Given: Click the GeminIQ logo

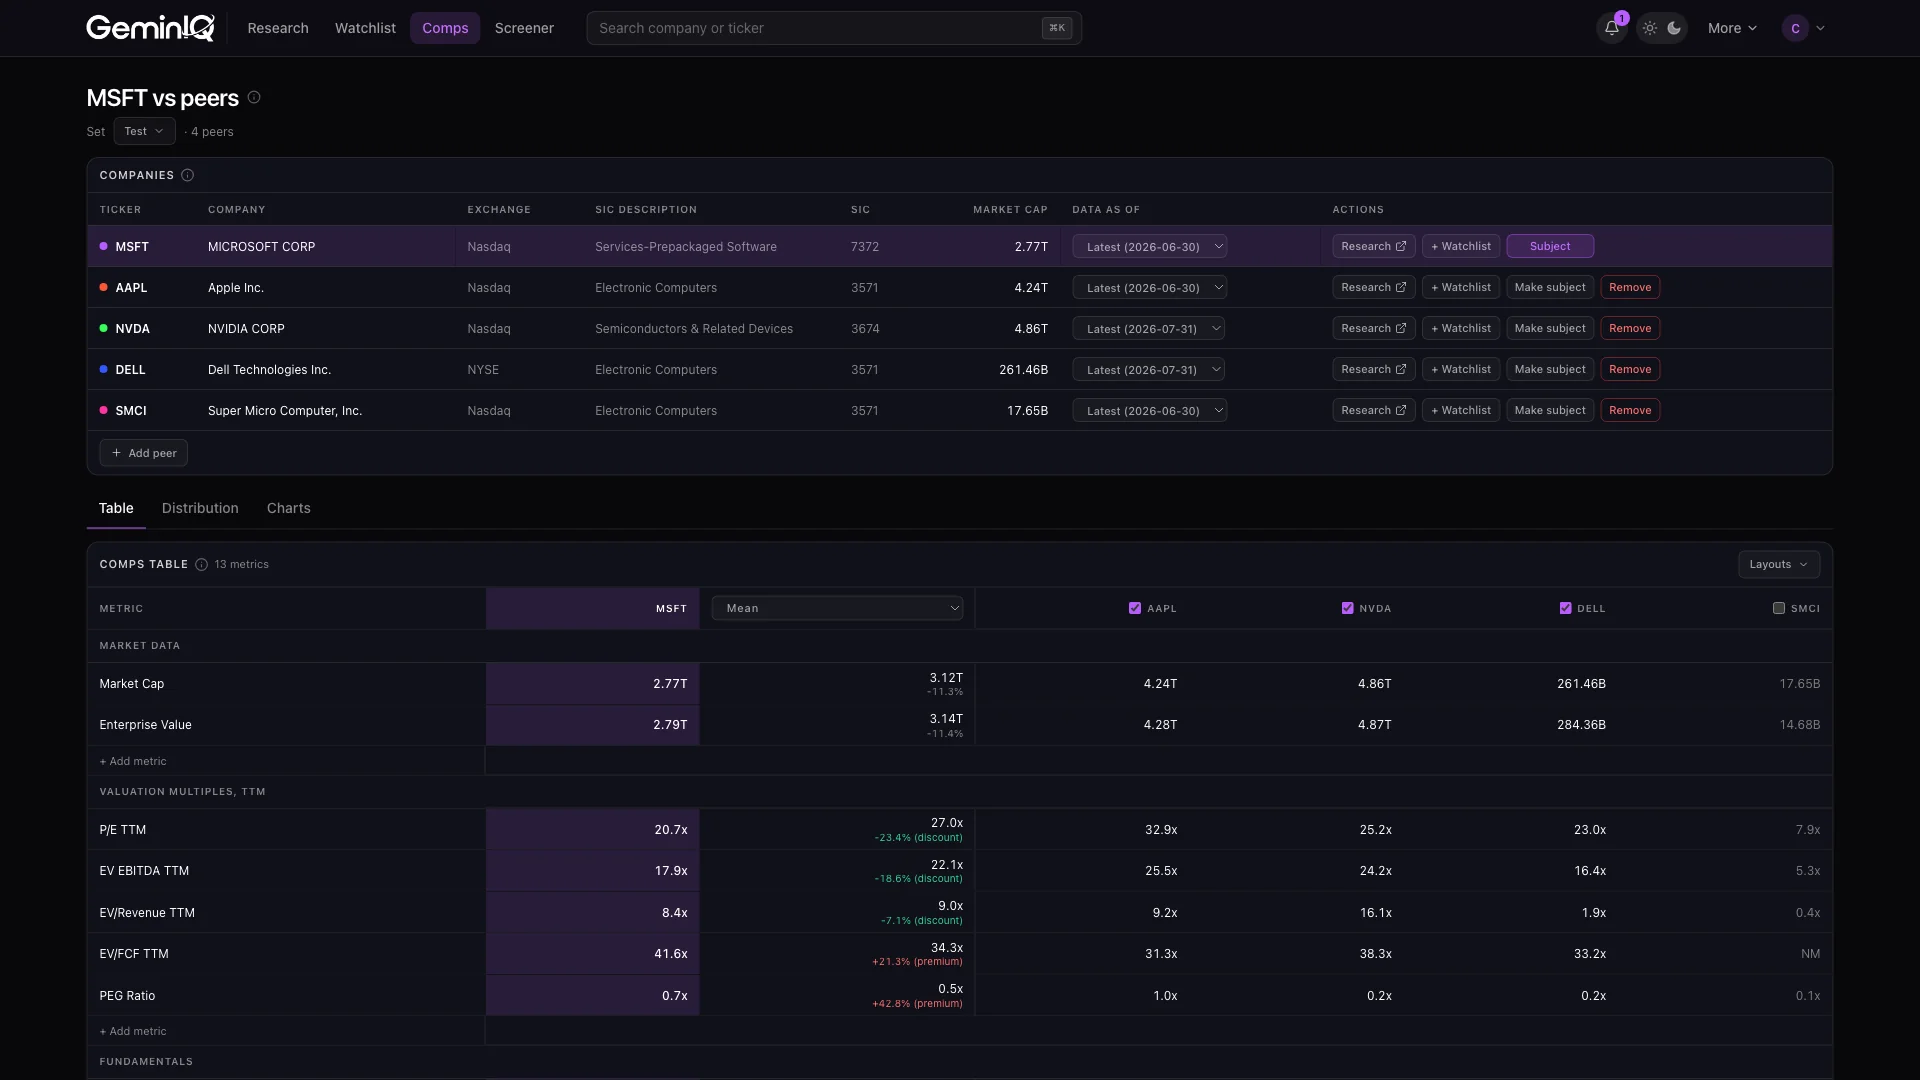Looking at the screenshot, I should click(x=150, y=28).
